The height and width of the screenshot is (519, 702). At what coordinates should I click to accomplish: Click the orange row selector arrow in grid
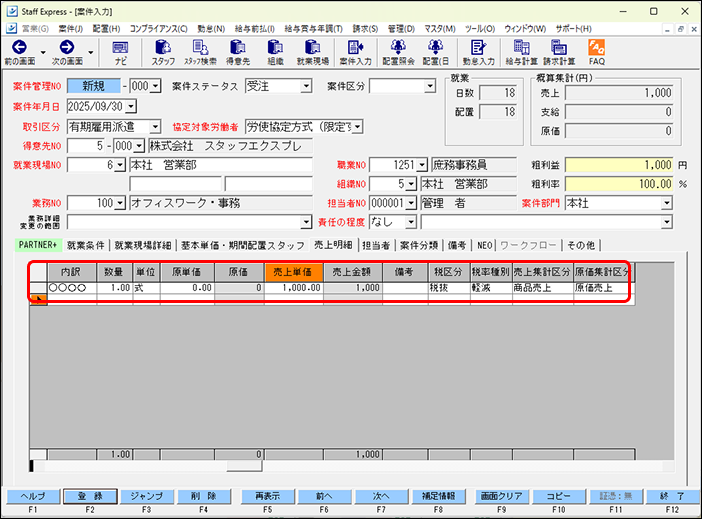tap(39, 300)
